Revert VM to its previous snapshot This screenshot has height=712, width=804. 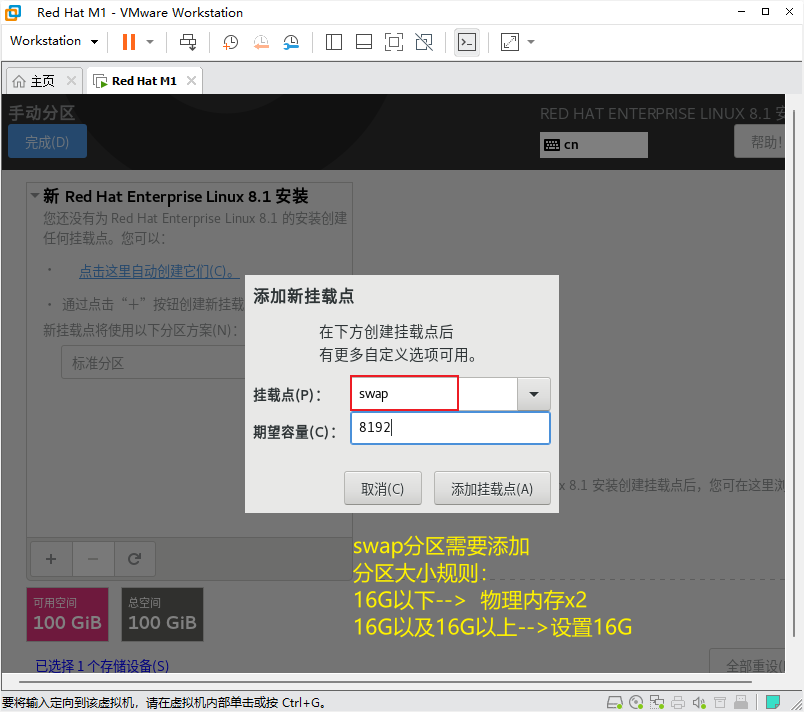[261, 42]
